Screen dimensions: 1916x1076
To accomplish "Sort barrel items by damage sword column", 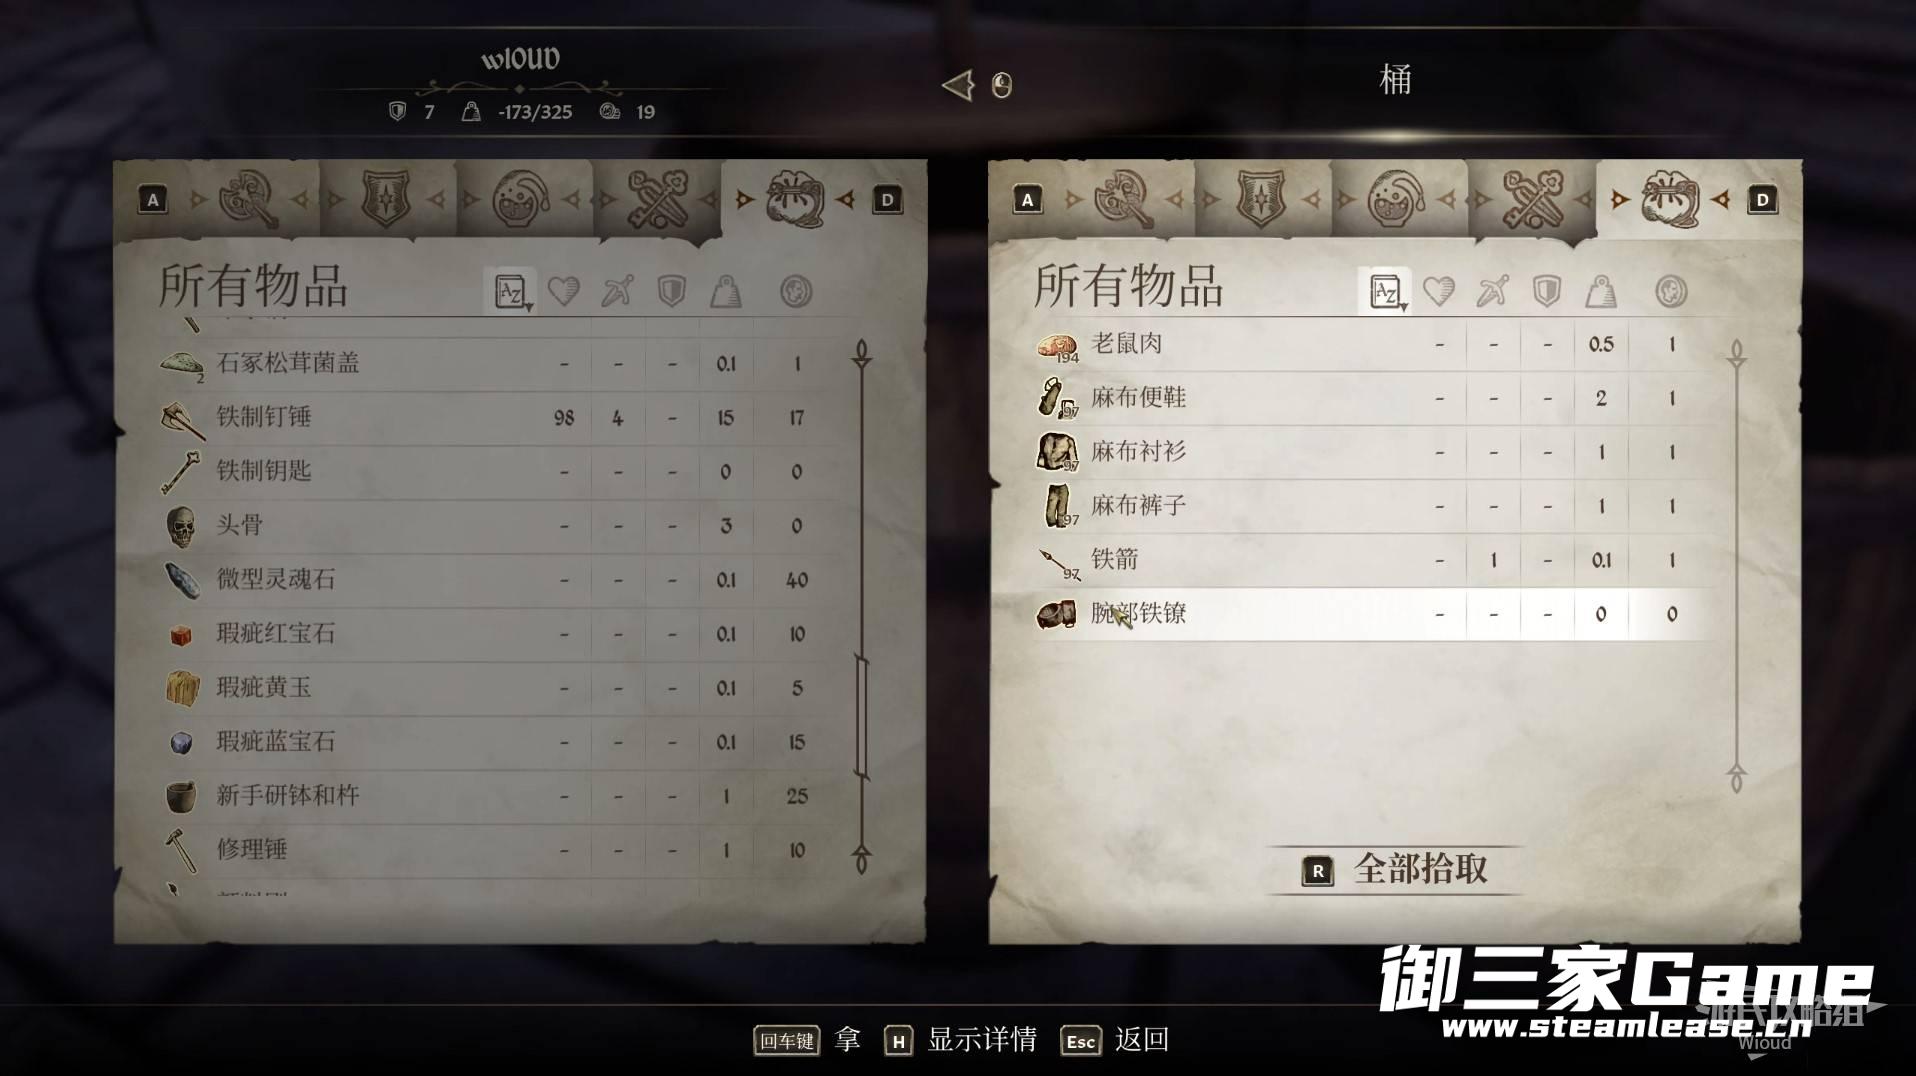I will (1493, 292).
